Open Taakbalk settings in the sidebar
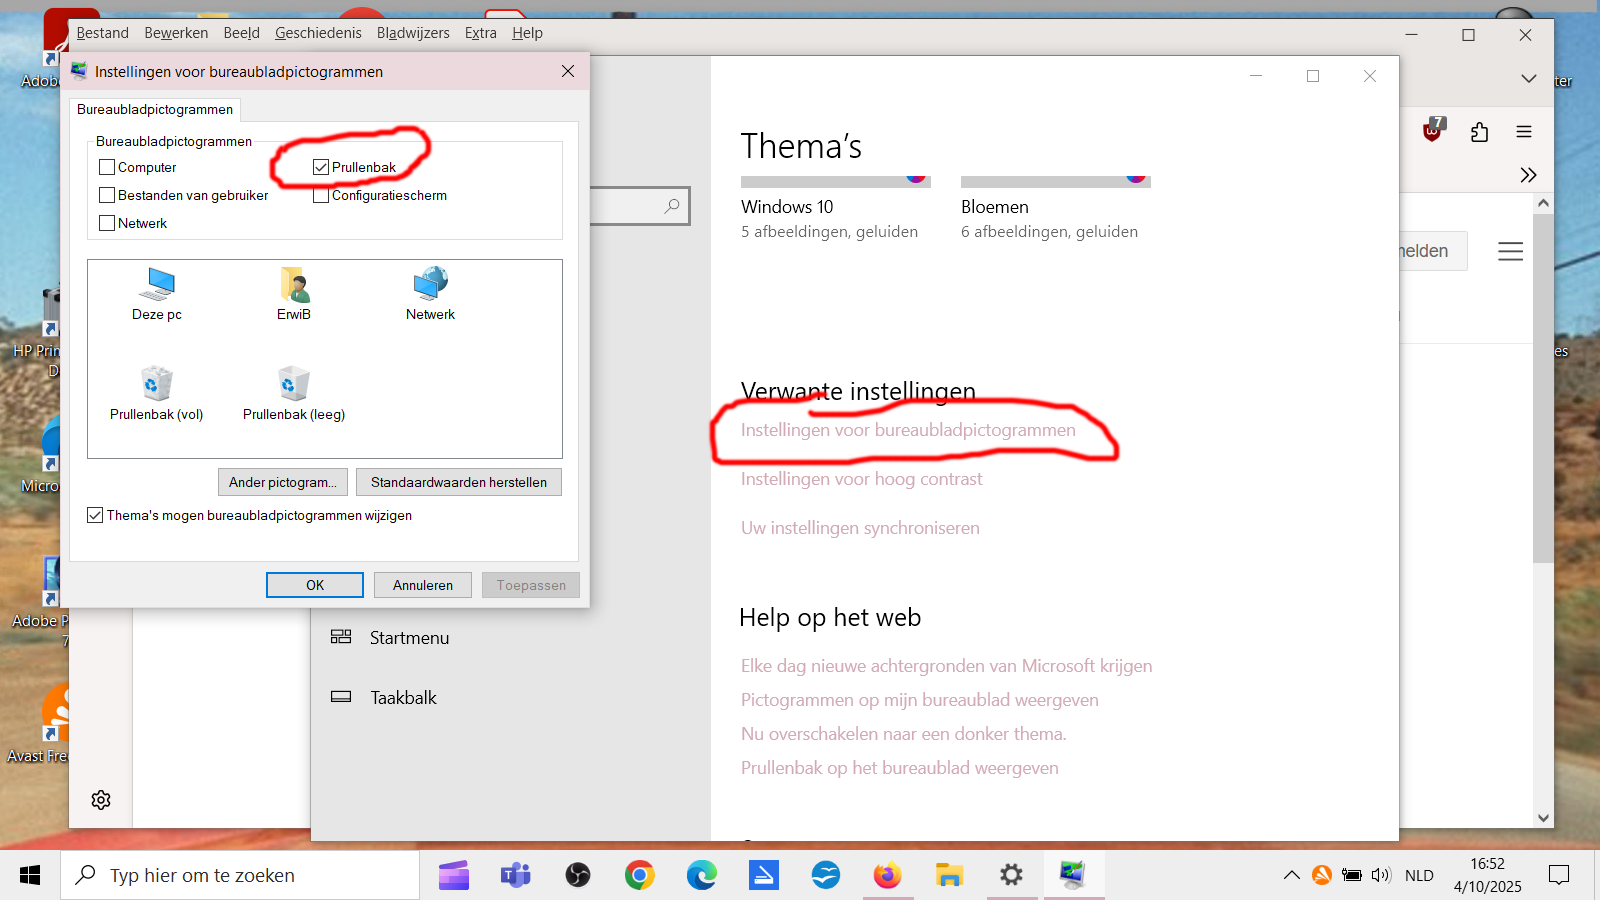The width and height of the screenshot is (1600, 900). [403, 698]
